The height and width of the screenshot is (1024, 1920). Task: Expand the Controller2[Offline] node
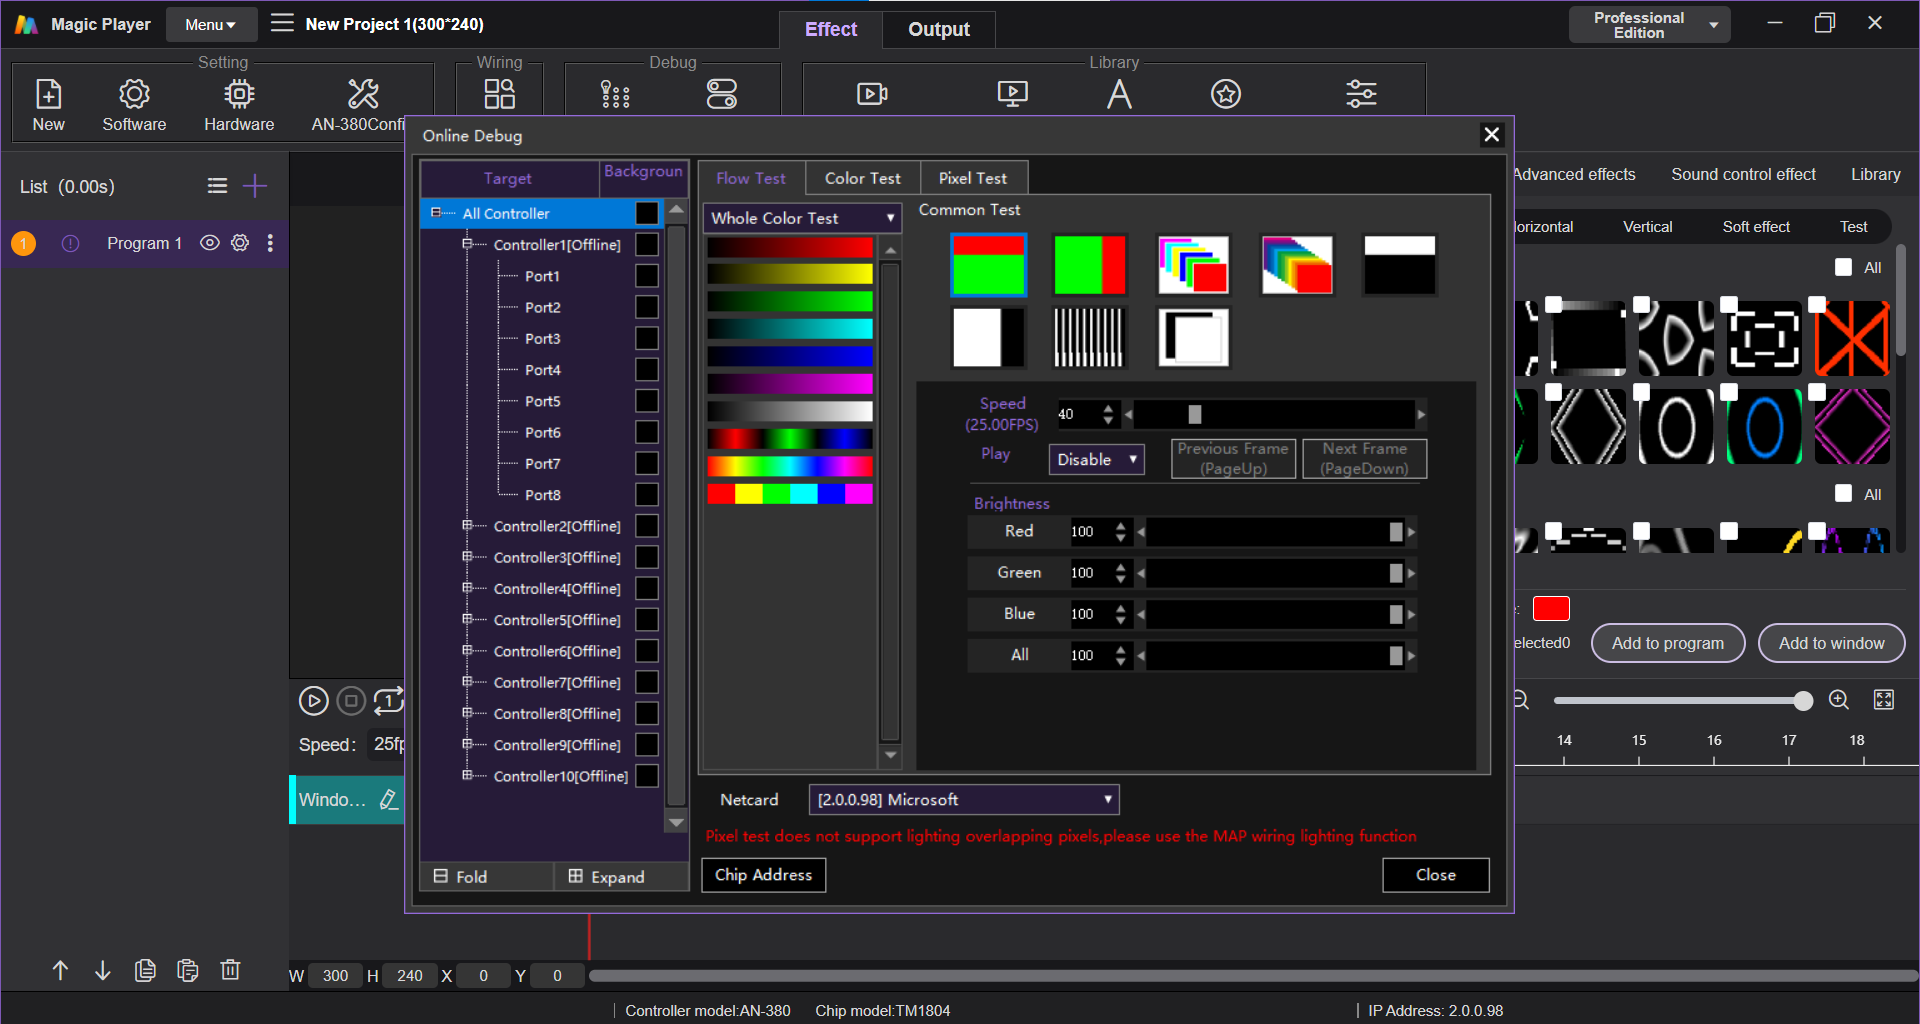click(467, 526)
